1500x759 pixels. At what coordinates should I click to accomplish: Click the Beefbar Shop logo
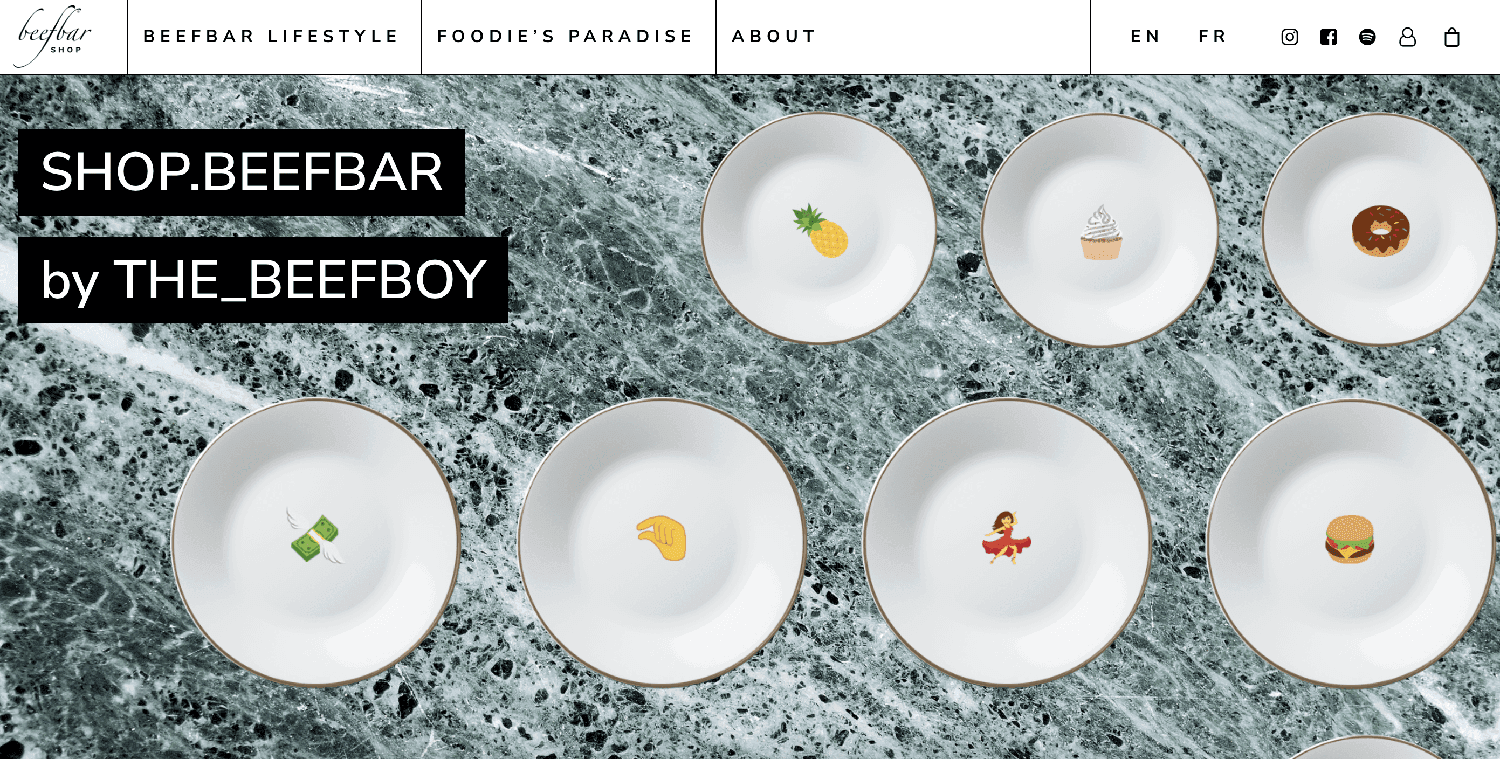coord(56,37)
